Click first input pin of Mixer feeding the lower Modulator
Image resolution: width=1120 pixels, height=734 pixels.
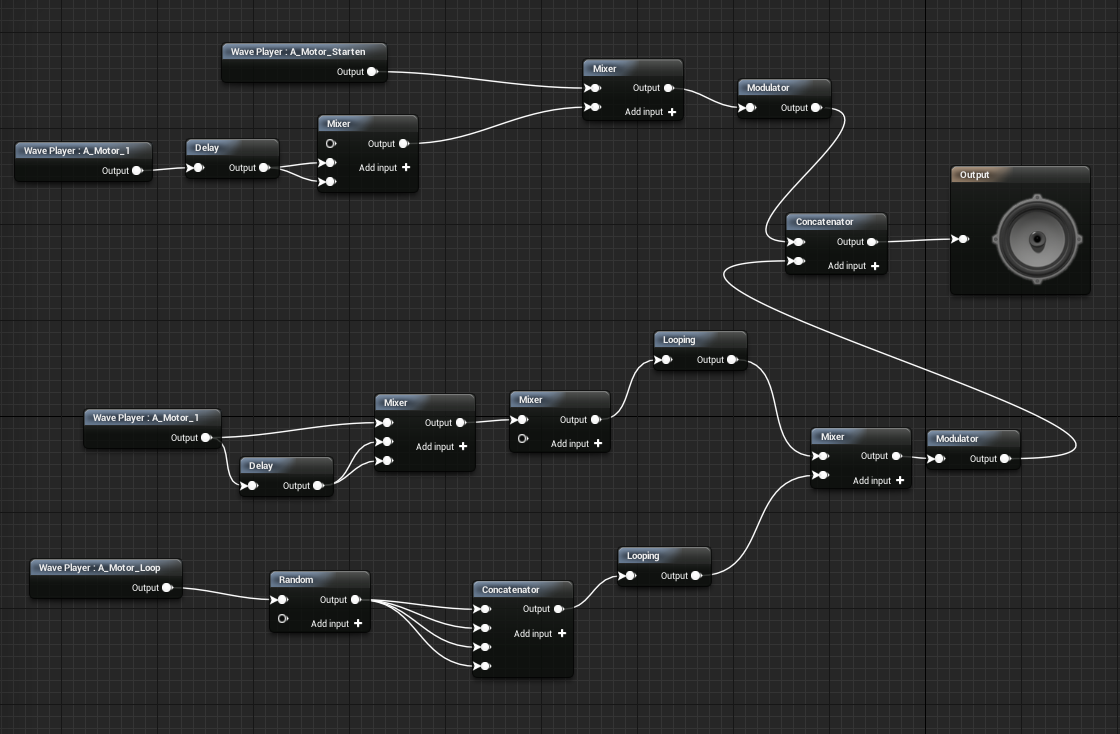pyautogui.click(x=821, y=456)
